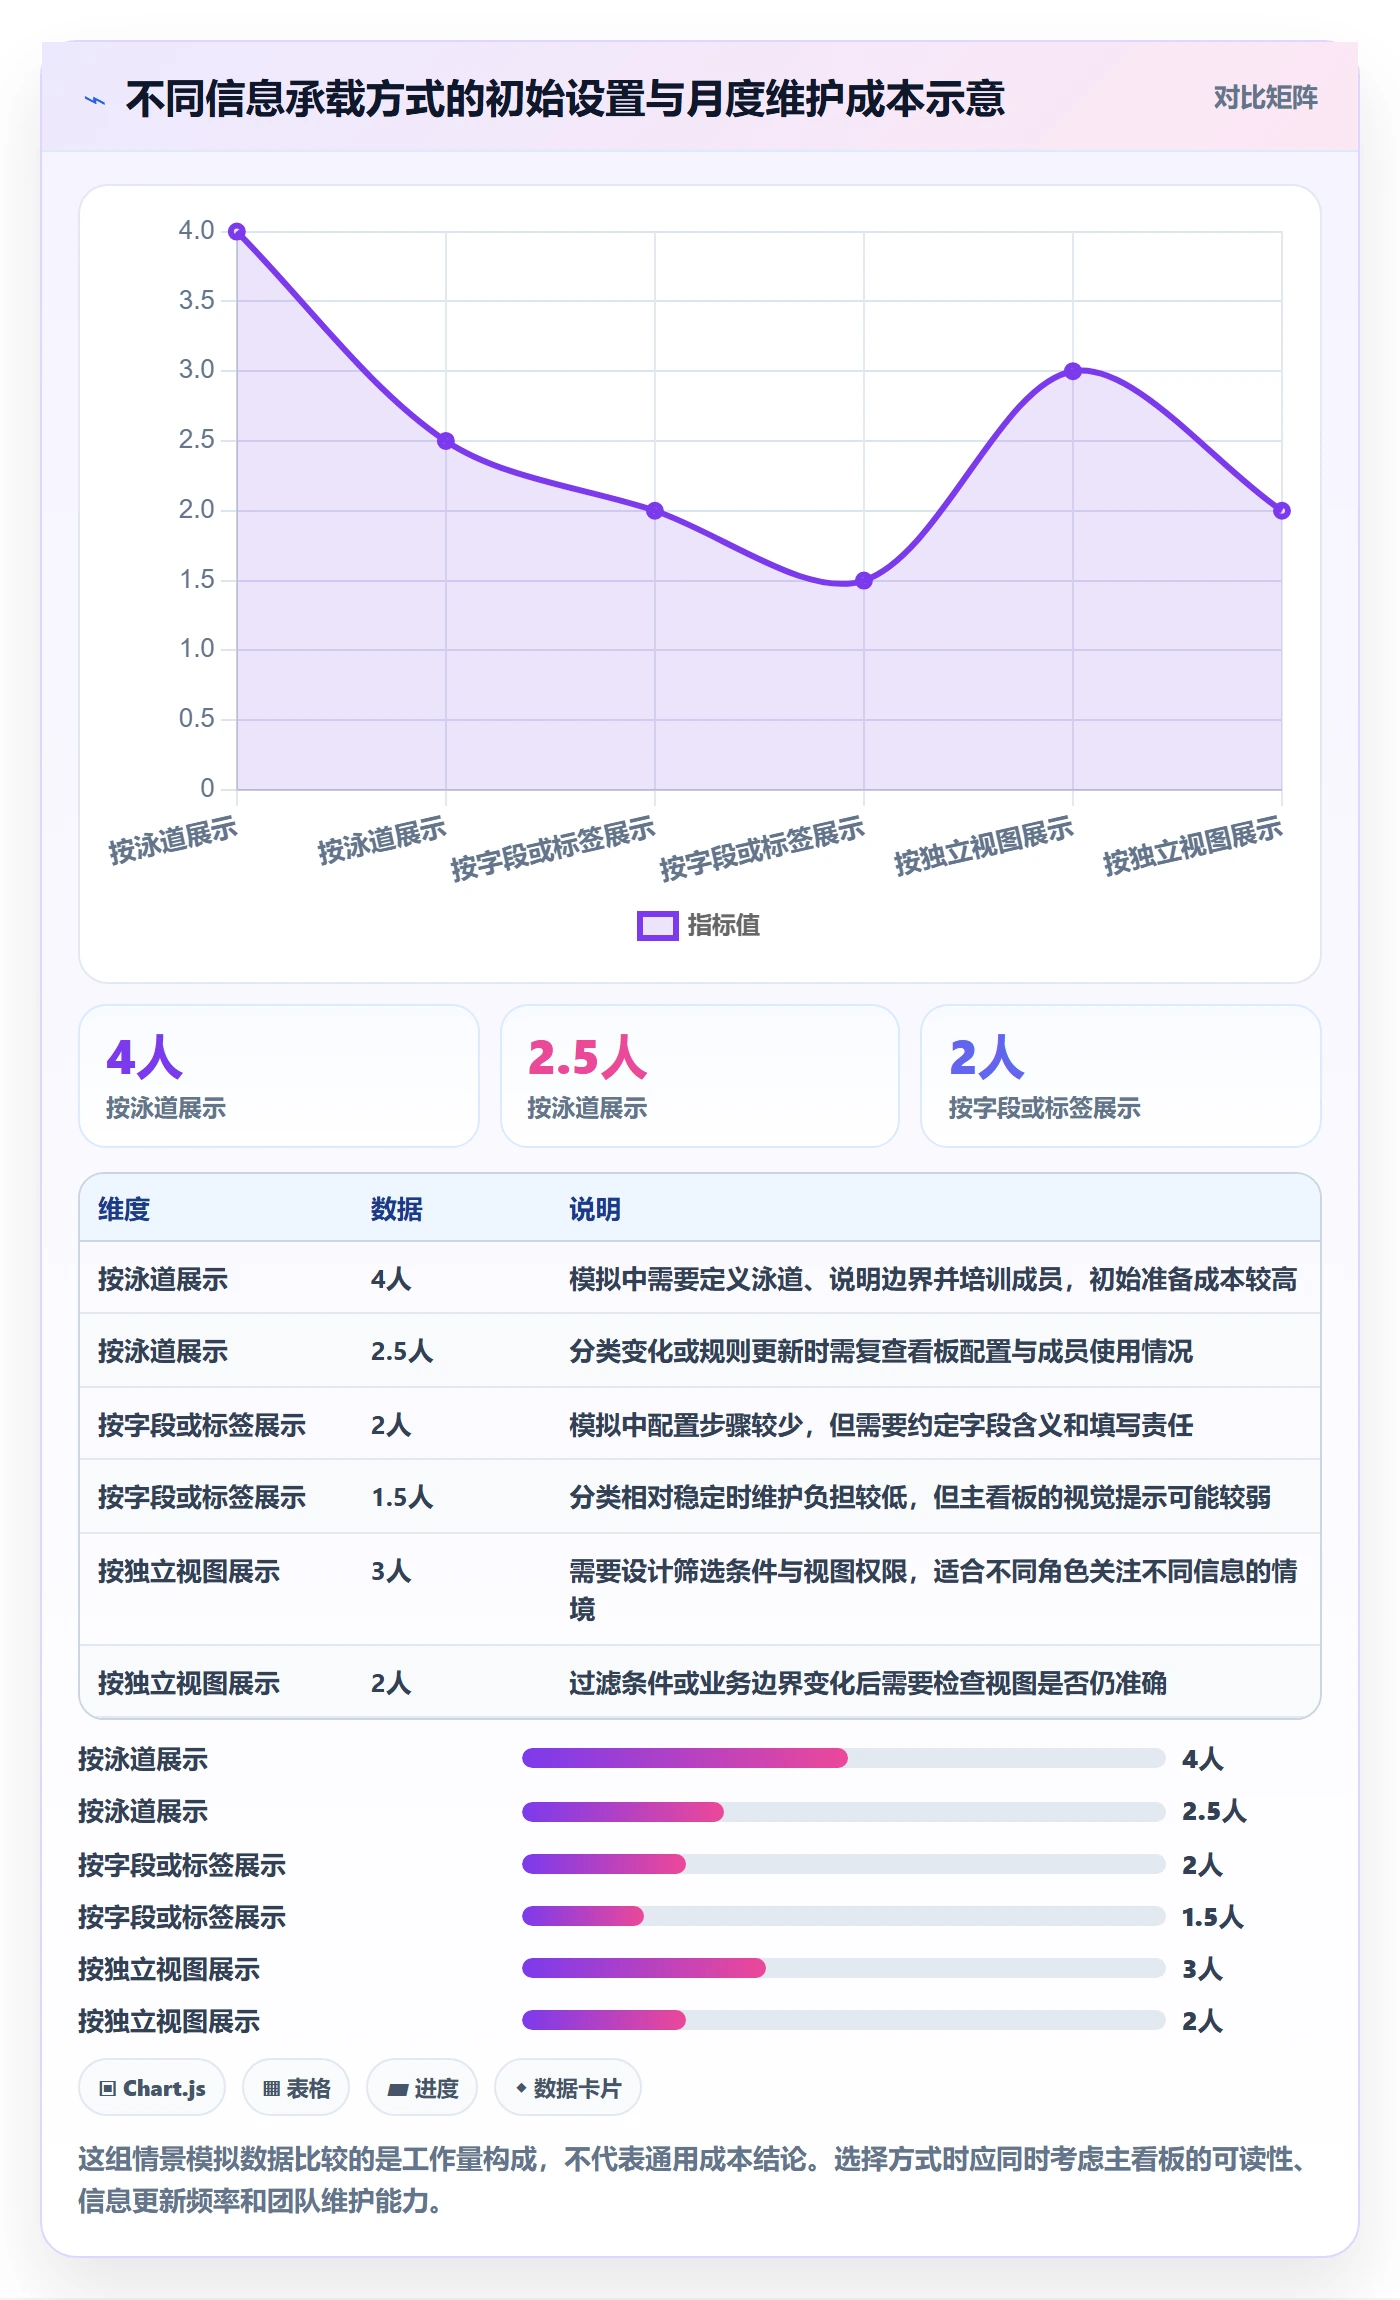Click the progress bar labeled 2.5人
The width and height of the screenshot is (1400, 2300).
(844, 1811)
